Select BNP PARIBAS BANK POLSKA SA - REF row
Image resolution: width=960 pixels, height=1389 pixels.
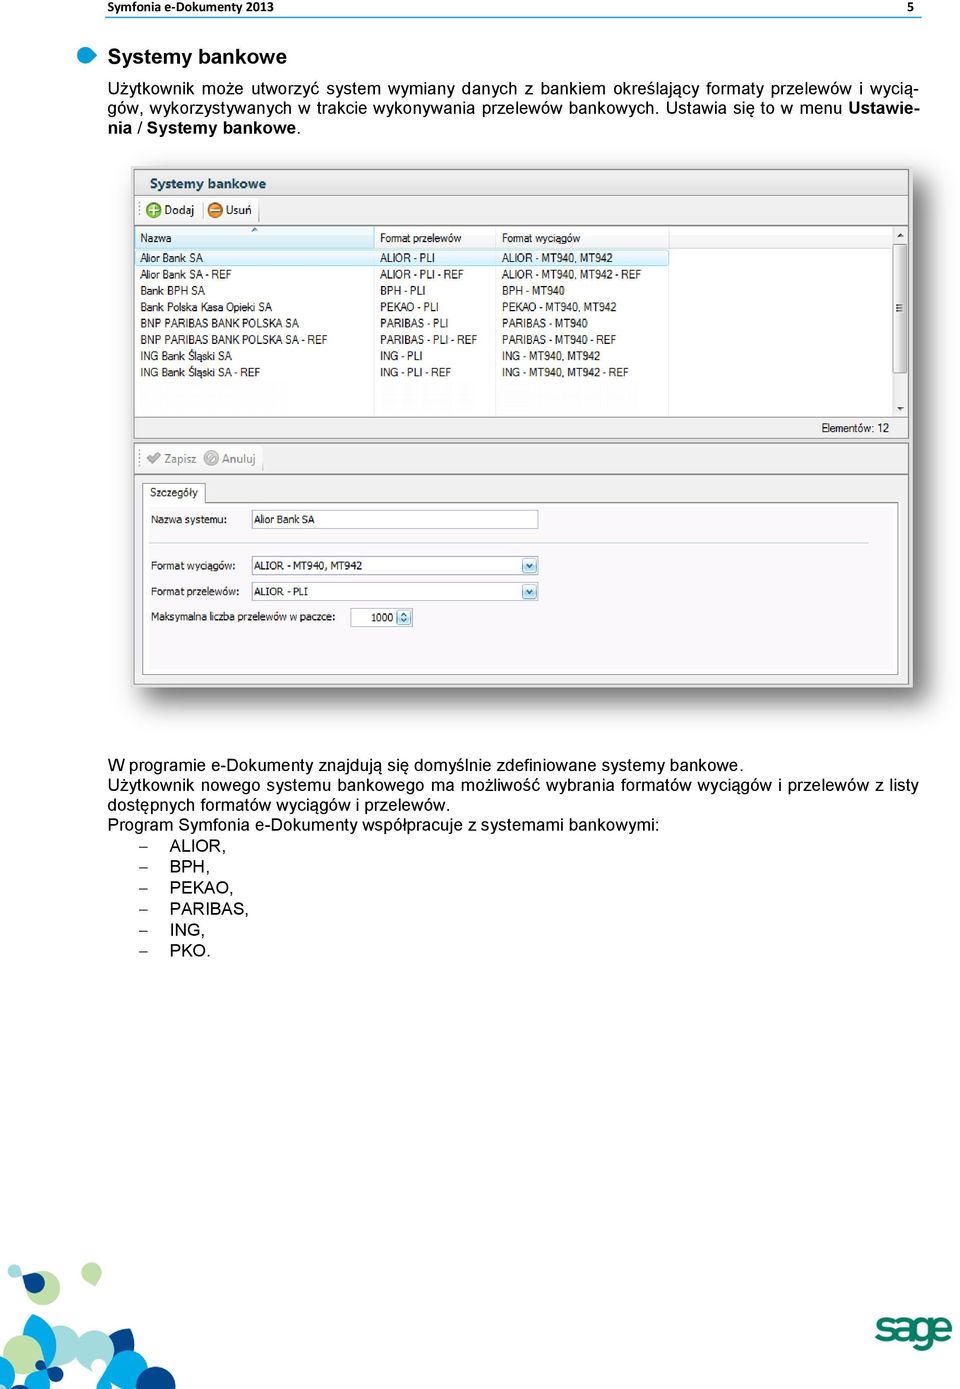401,340
